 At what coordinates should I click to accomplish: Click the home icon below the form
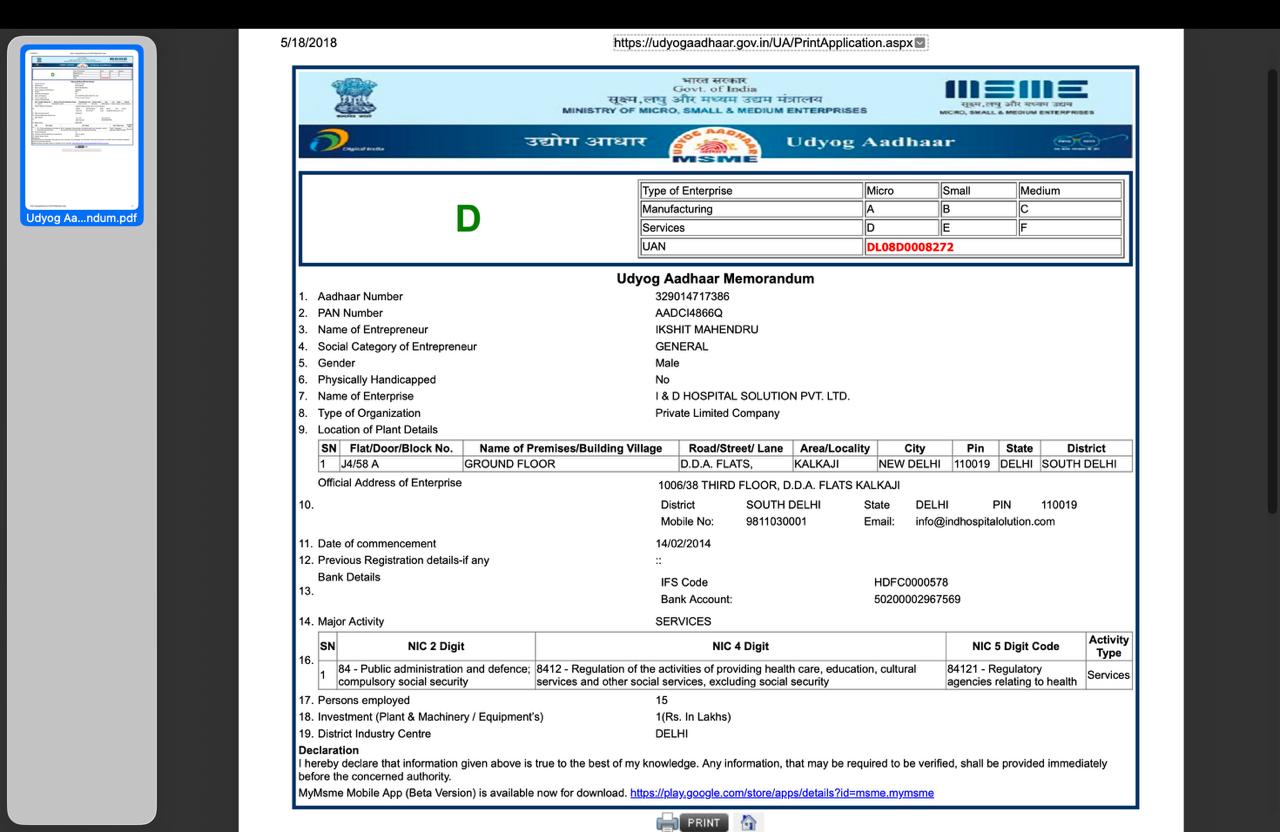[747, 823]
